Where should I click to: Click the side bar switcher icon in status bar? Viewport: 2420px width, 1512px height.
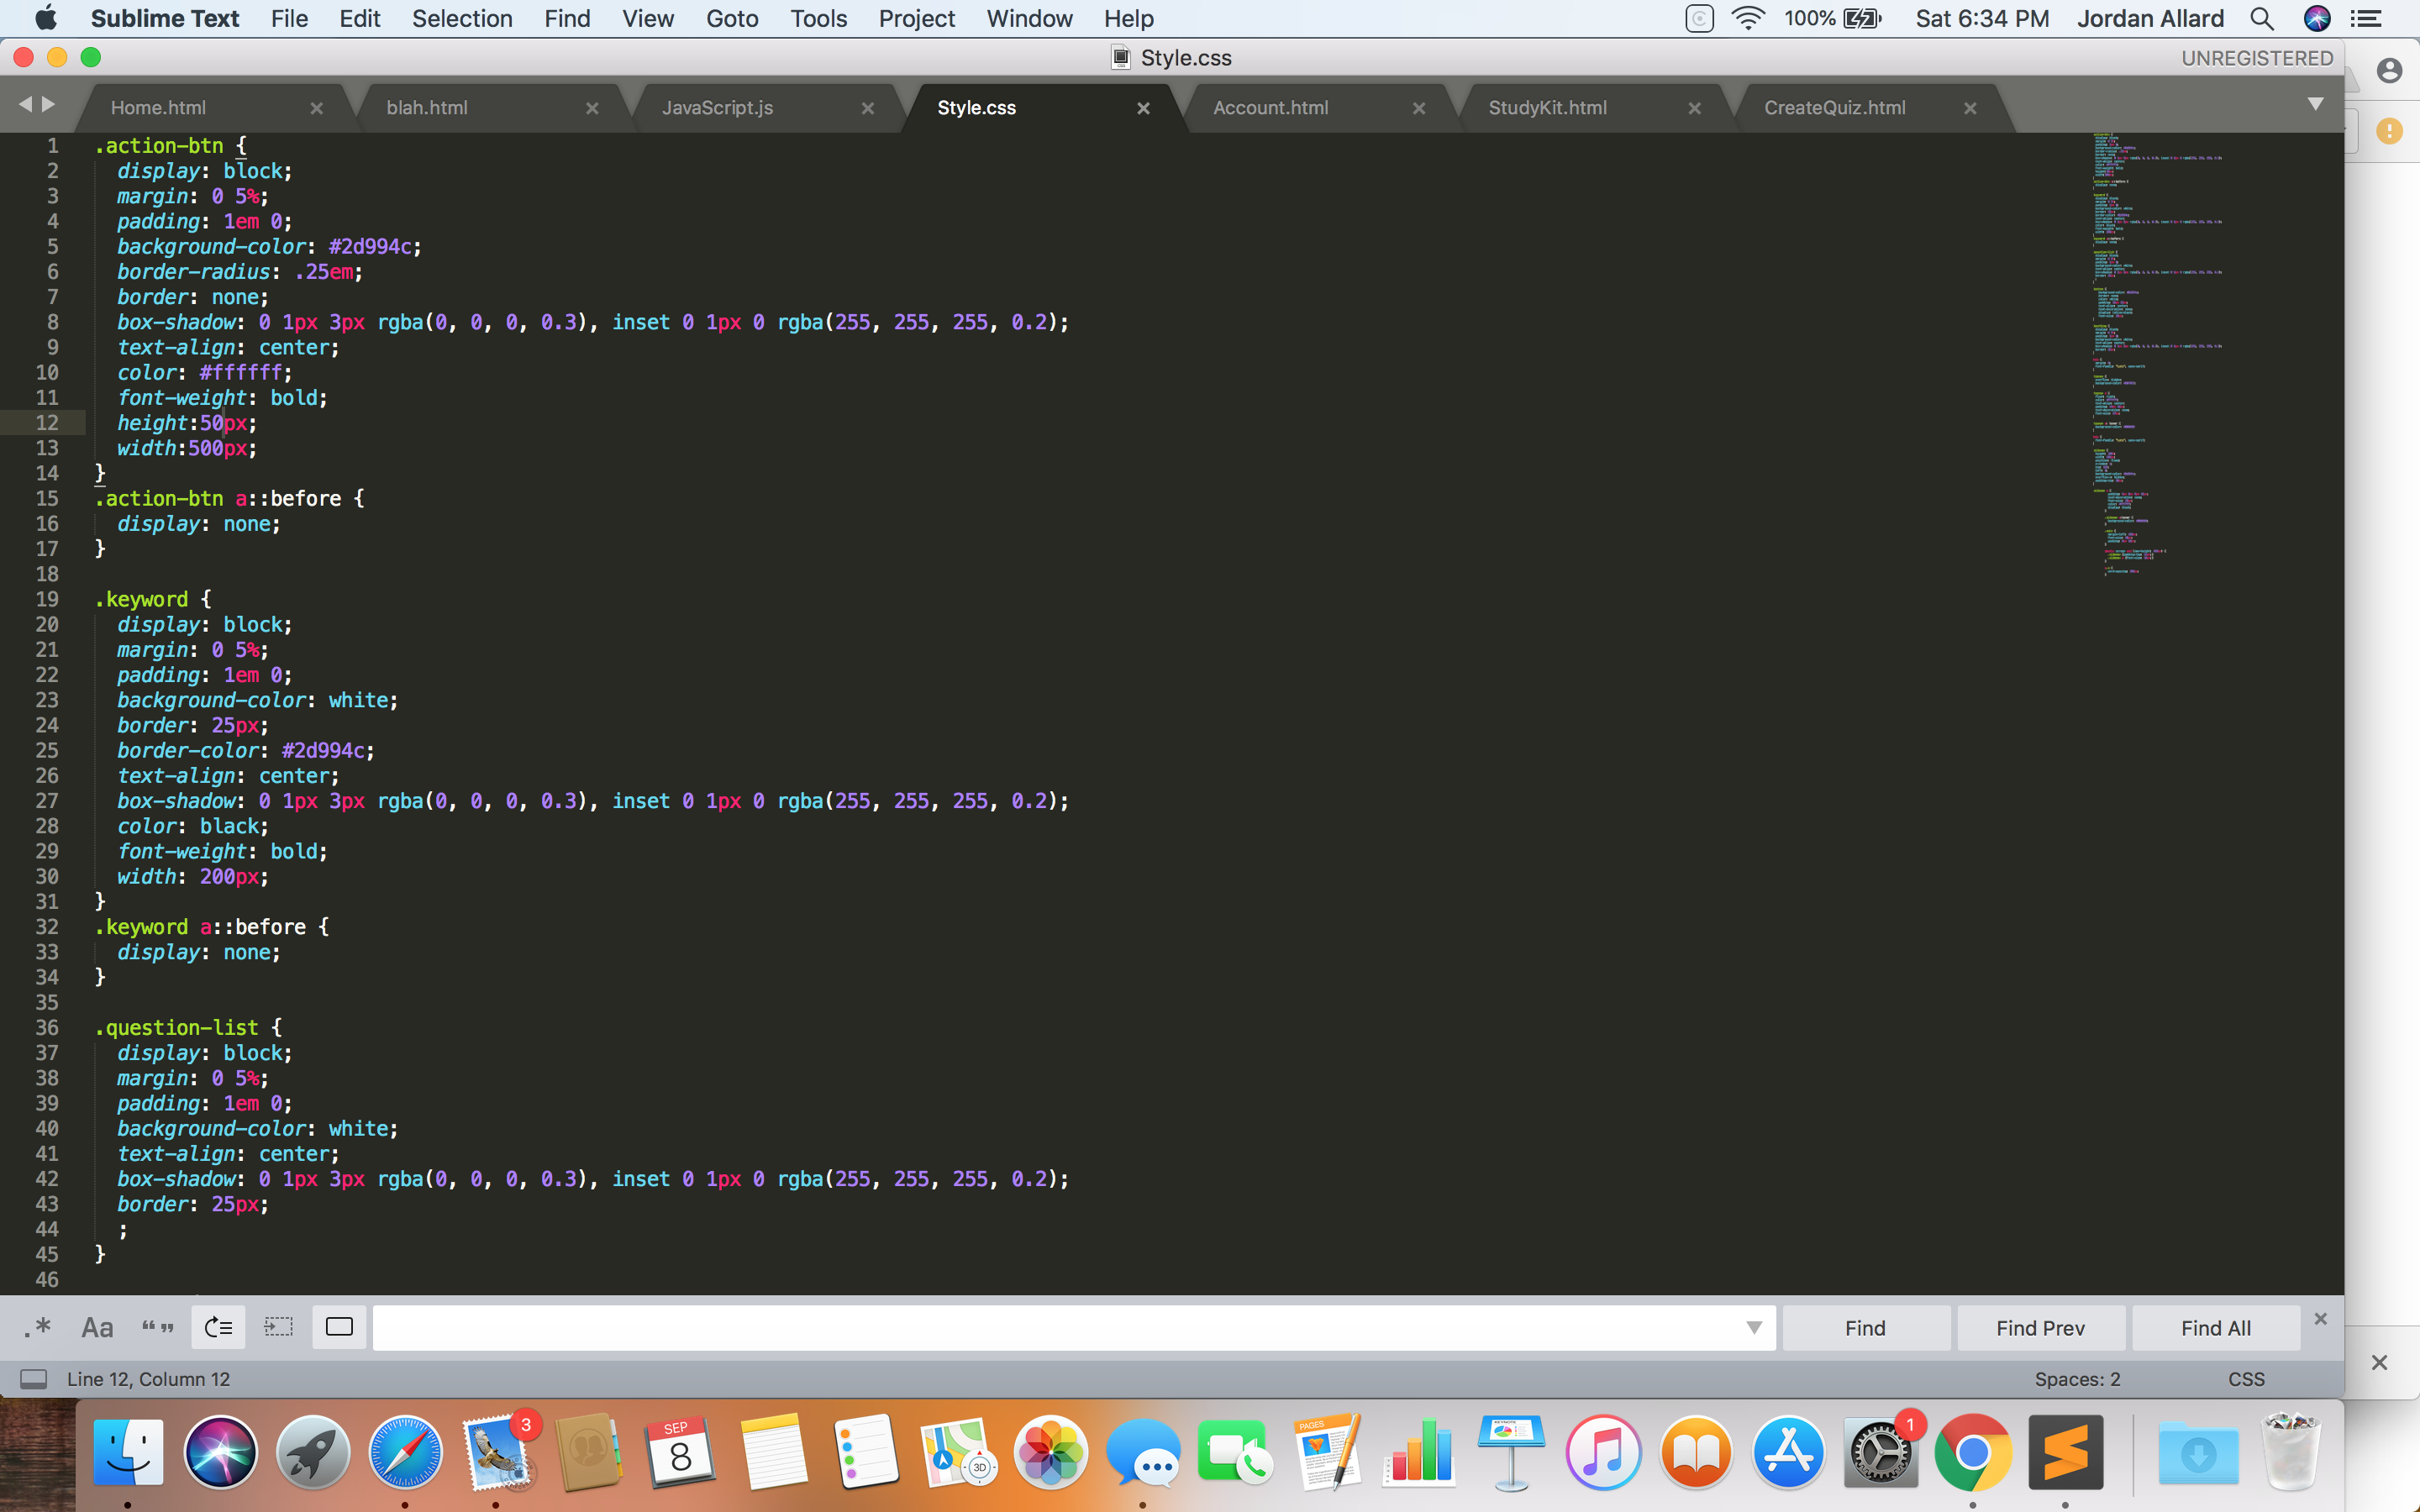(34, 1379)
